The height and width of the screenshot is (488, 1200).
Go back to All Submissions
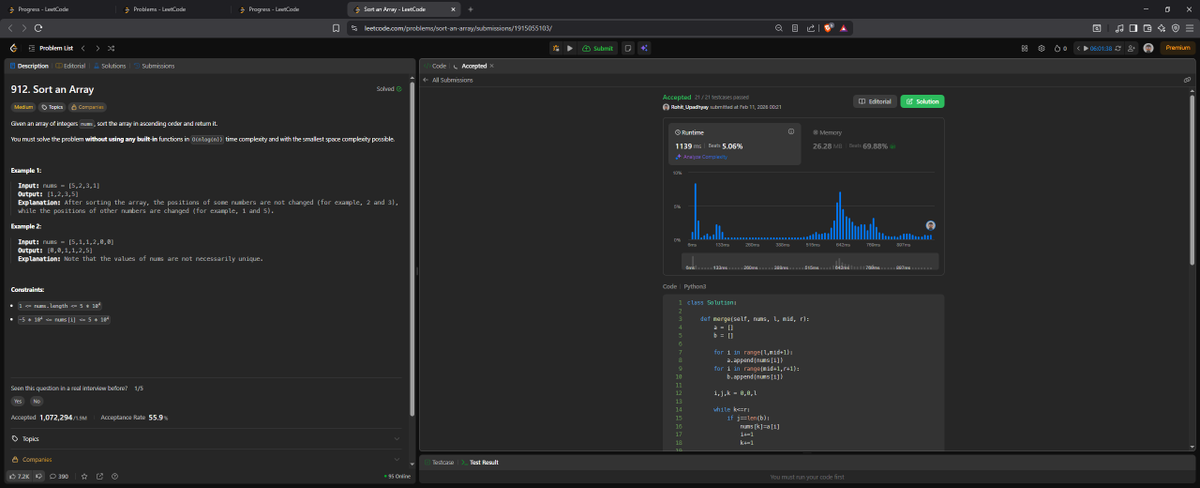(449, 79)
